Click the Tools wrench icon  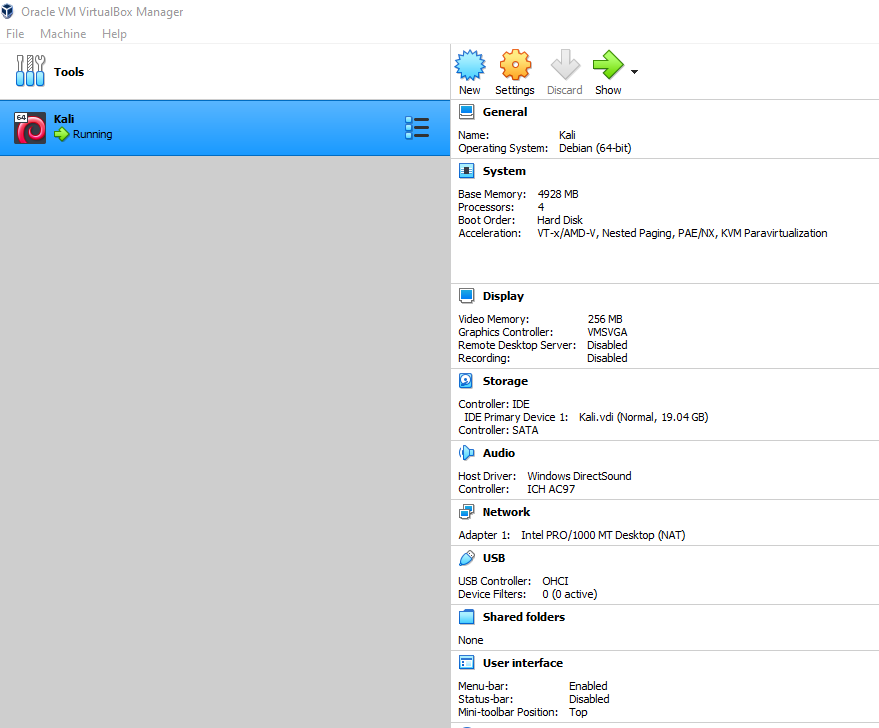tap(30, 72)
